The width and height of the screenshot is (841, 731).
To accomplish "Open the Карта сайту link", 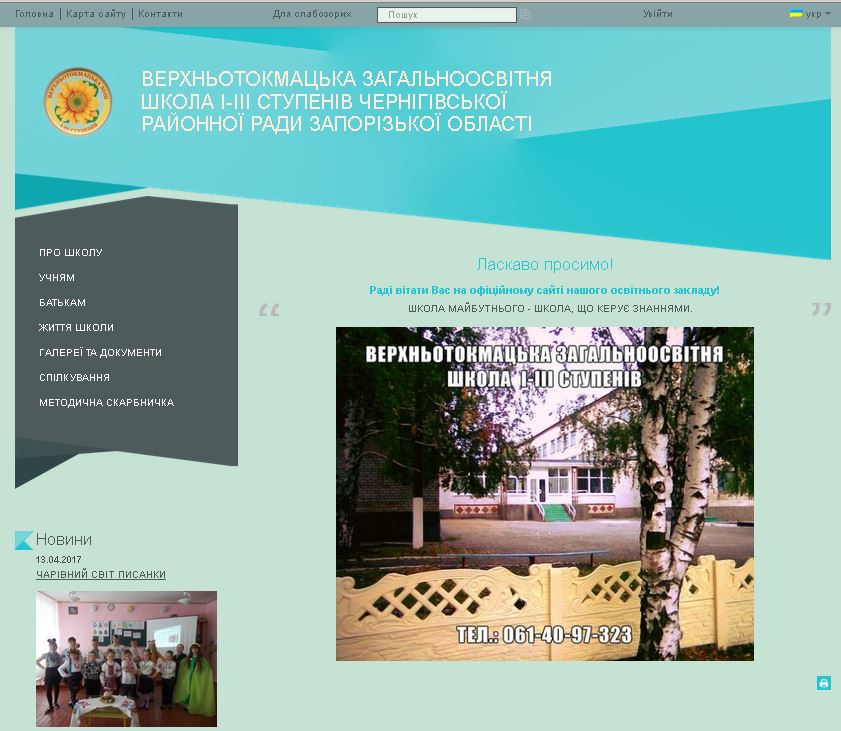I will click(96, 14).
